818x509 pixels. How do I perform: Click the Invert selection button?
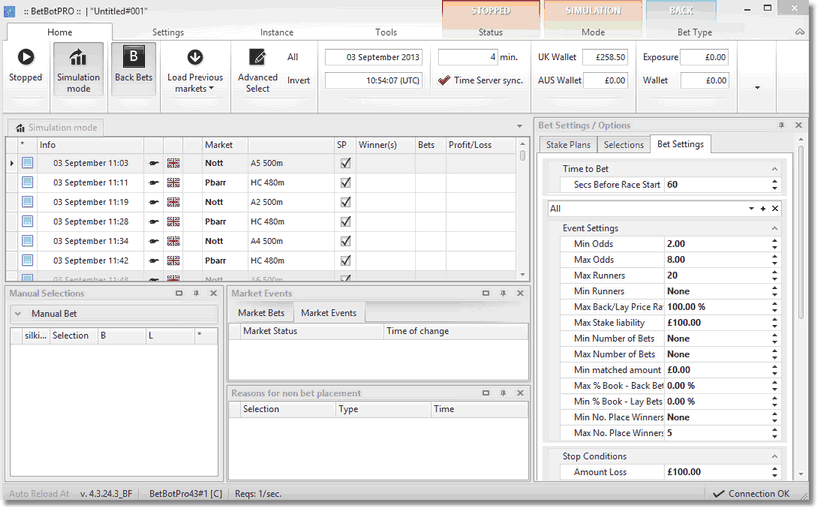point(298,80)
